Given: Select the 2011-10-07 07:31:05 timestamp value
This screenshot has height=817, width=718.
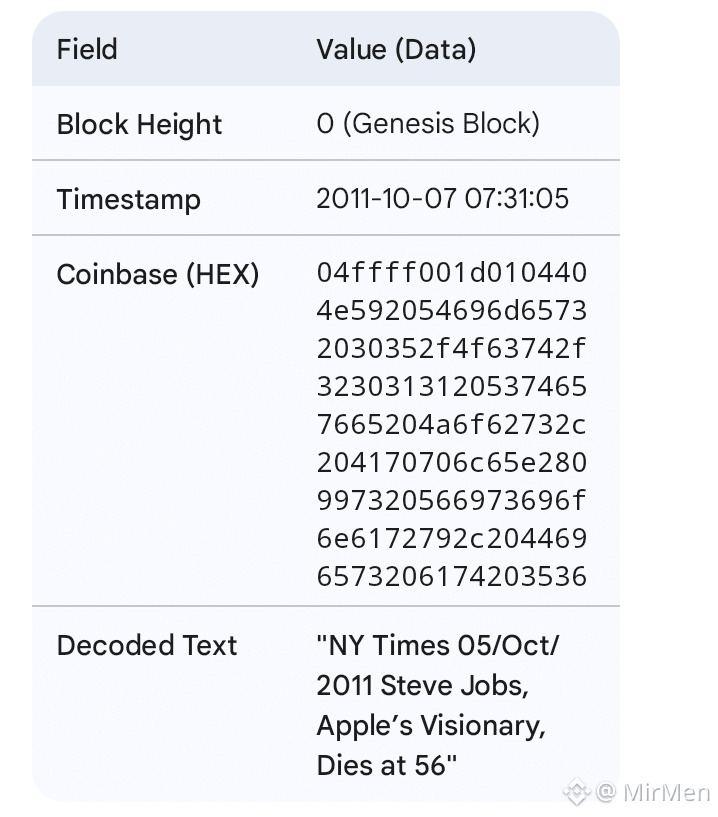Looking at the screenshot, I should [x=442, y=198].
